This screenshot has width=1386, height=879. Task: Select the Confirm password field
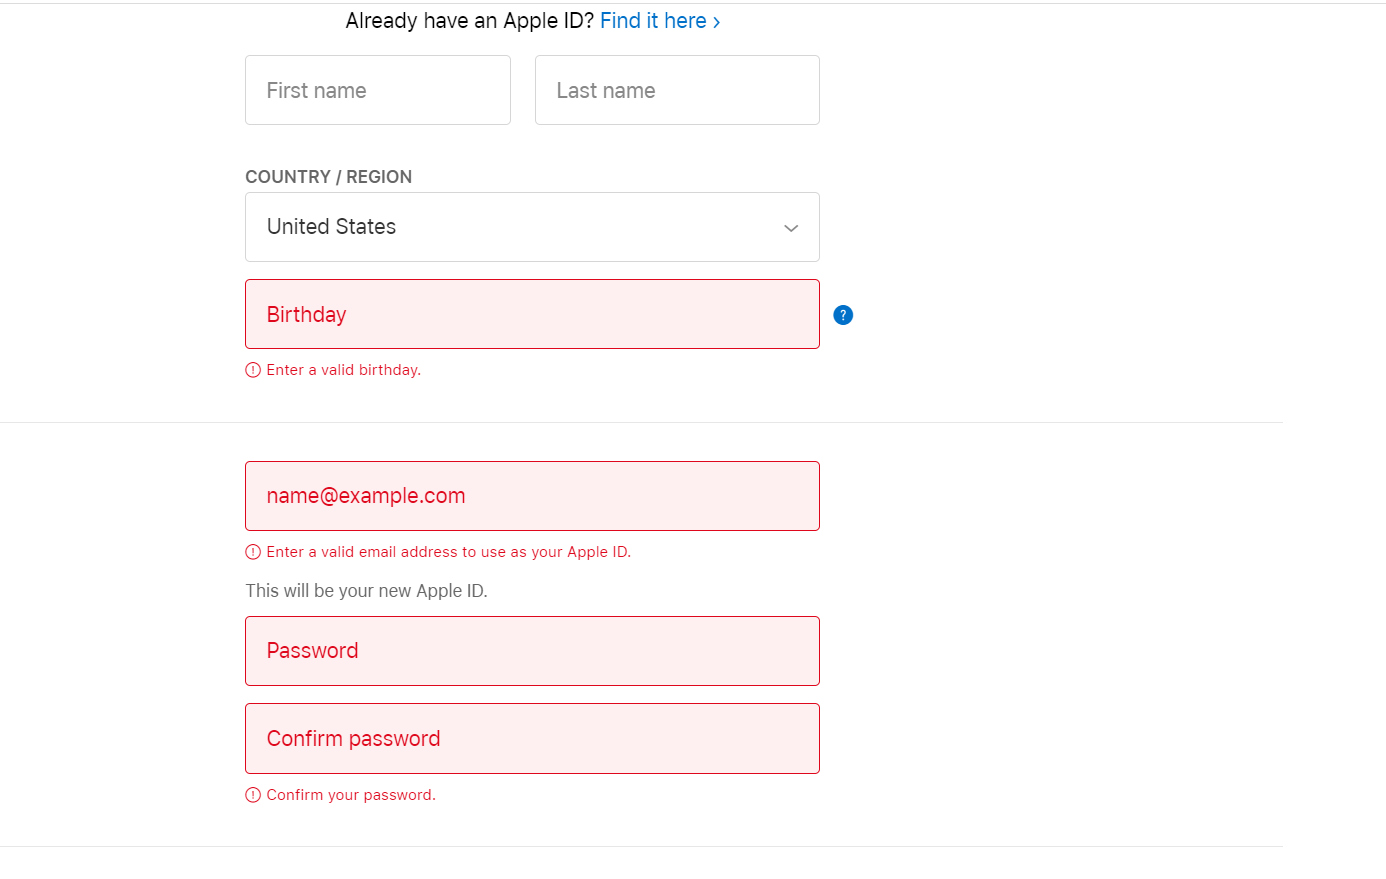coord(532,738)
